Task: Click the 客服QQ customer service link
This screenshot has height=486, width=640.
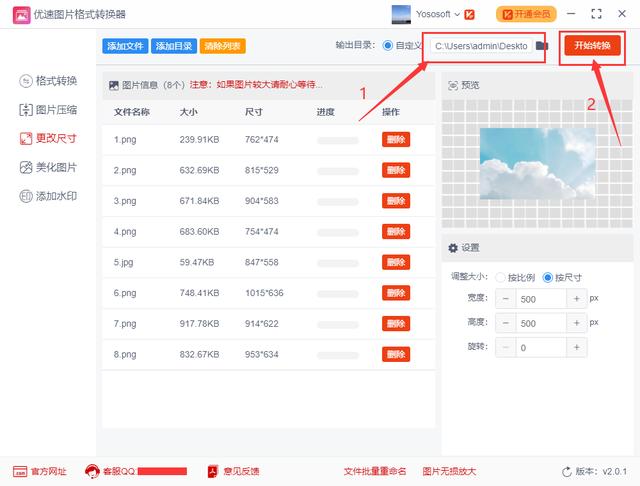Action: click(x=136, y=472)
